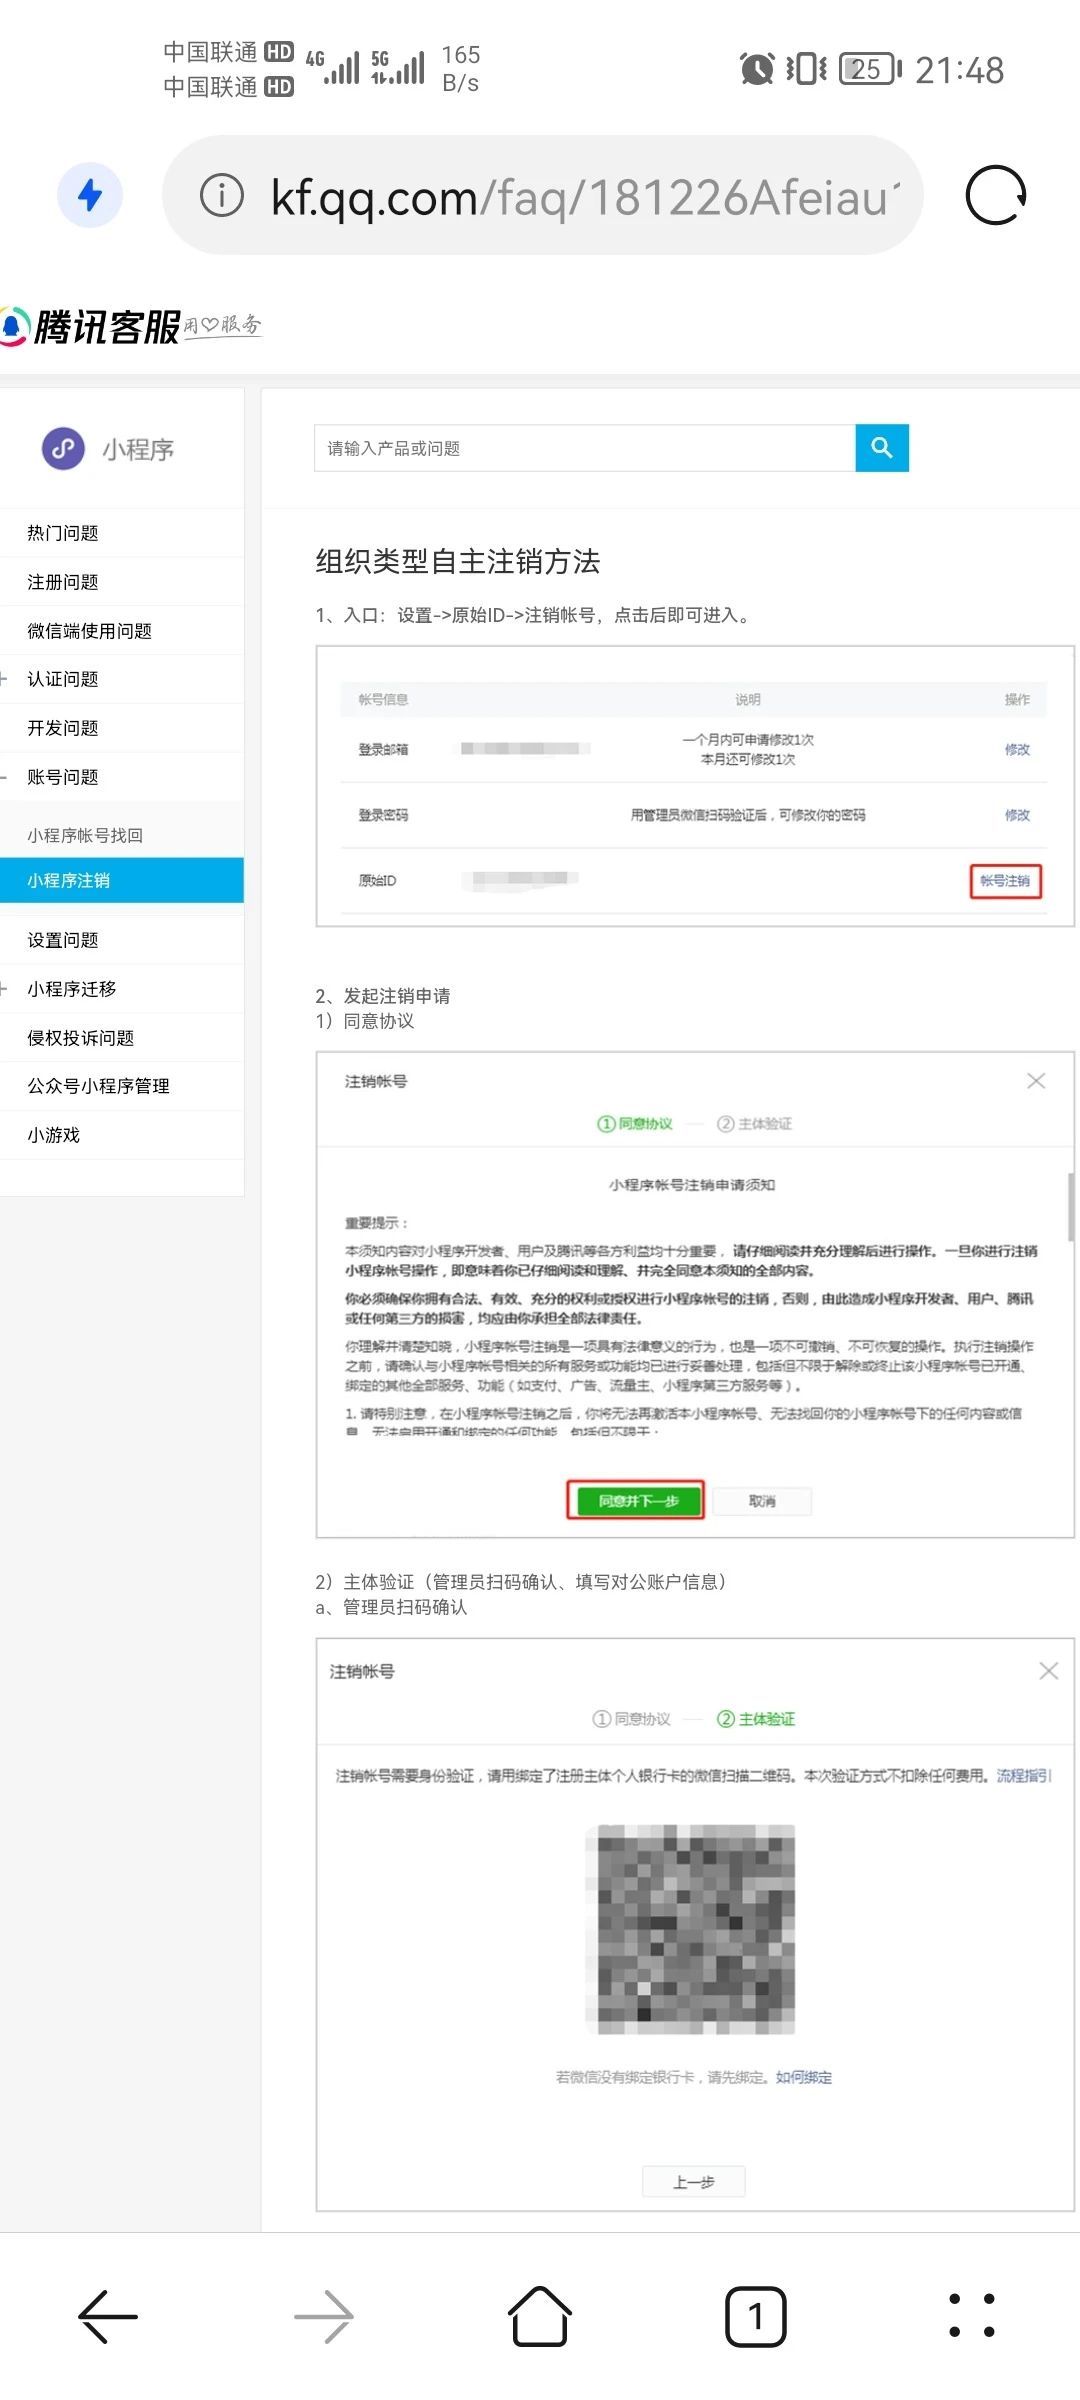The width and height of the screenshot is (1080, 2400).
Task: Tap the kf.qq.com address bar
Action: [542, 195]
